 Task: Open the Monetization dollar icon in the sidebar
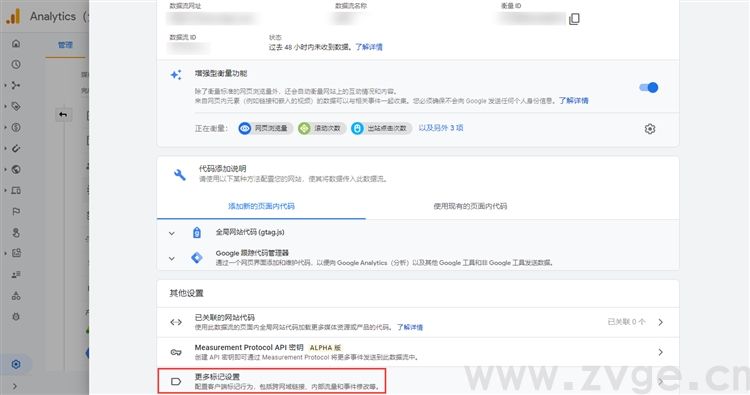click(x=16, y=127)
